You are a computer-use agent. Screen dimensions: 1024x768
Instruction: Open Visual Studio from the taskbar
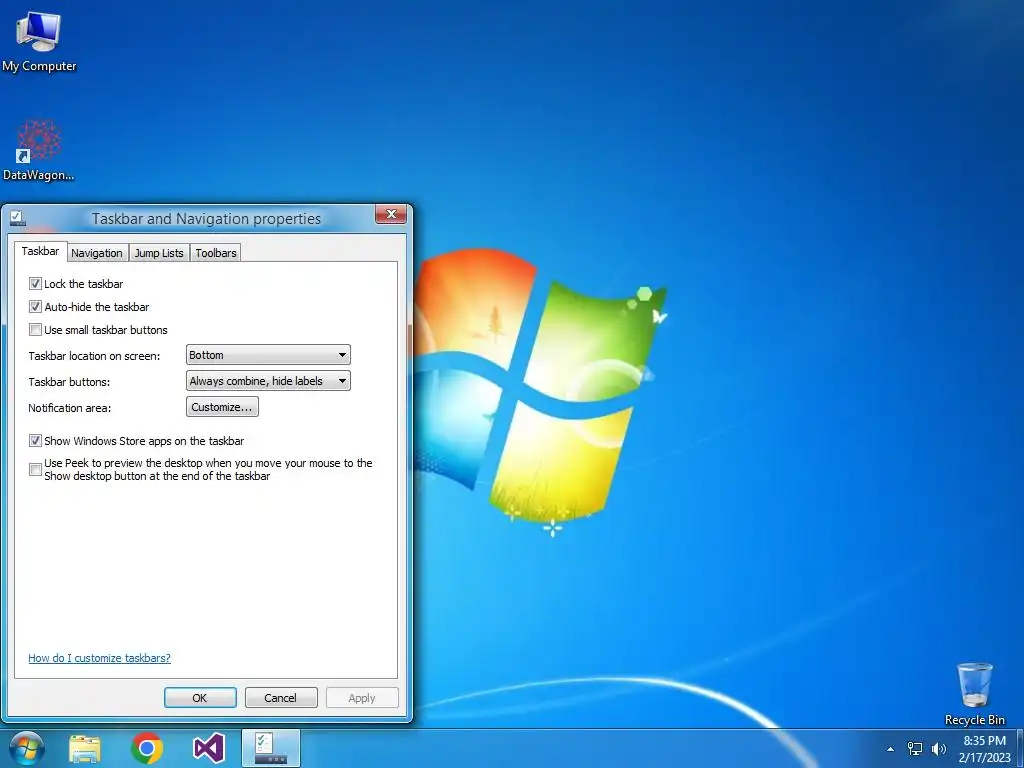pyautogui.click(x=209, y=748)
